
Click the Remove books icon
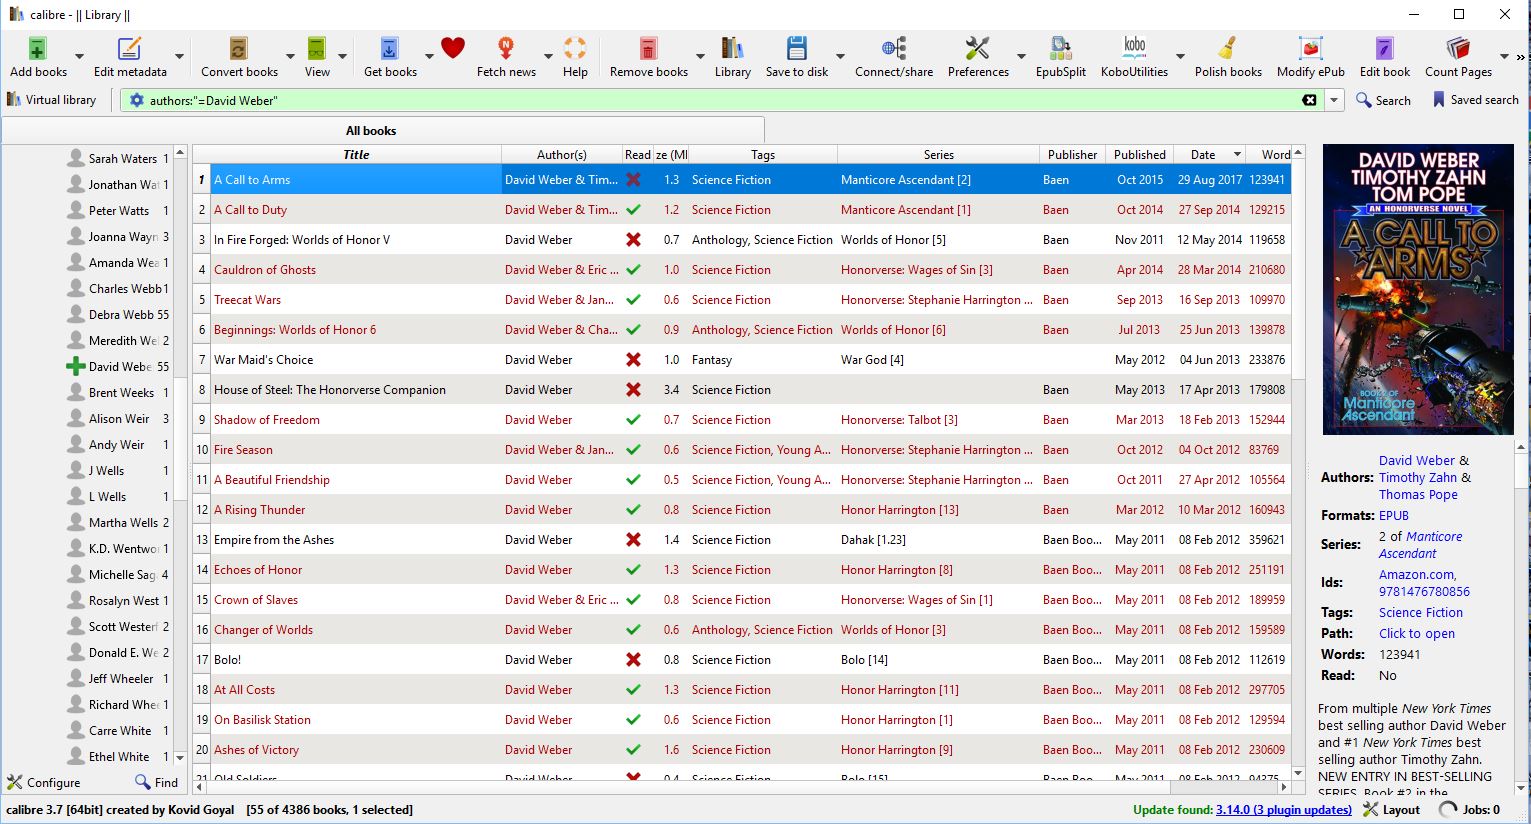point(648,50)
